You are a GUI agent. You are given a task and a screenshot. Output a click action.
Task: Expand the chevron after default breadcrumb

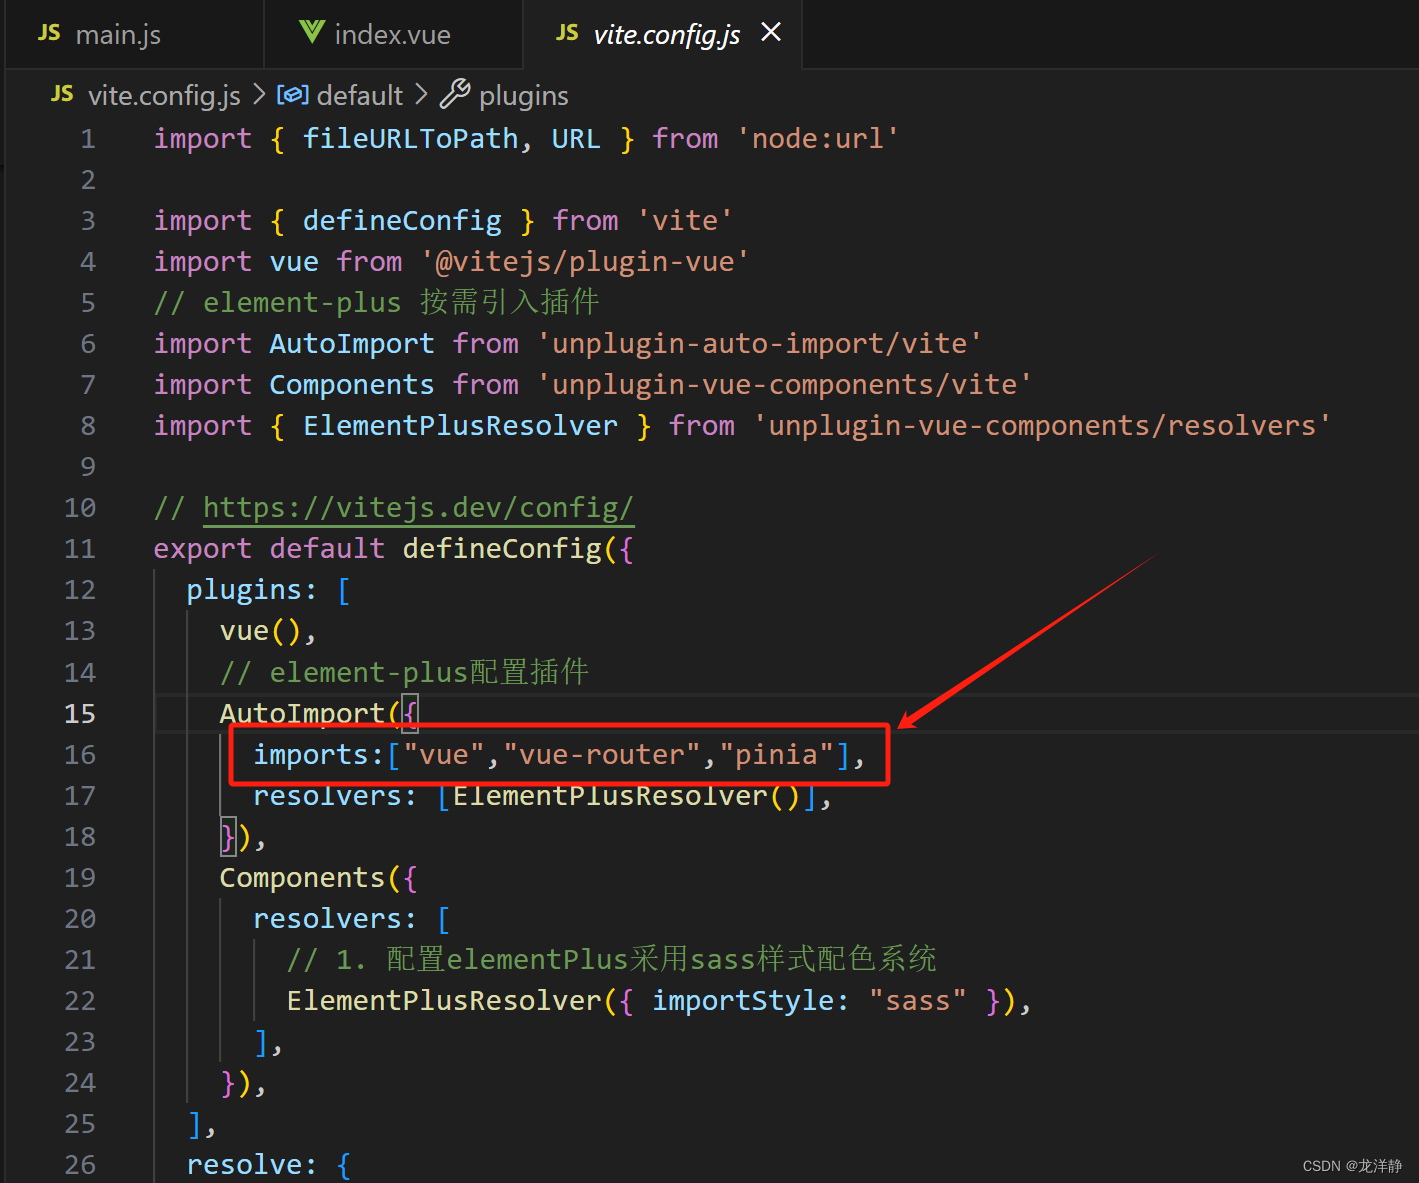[x=421, y=94]
